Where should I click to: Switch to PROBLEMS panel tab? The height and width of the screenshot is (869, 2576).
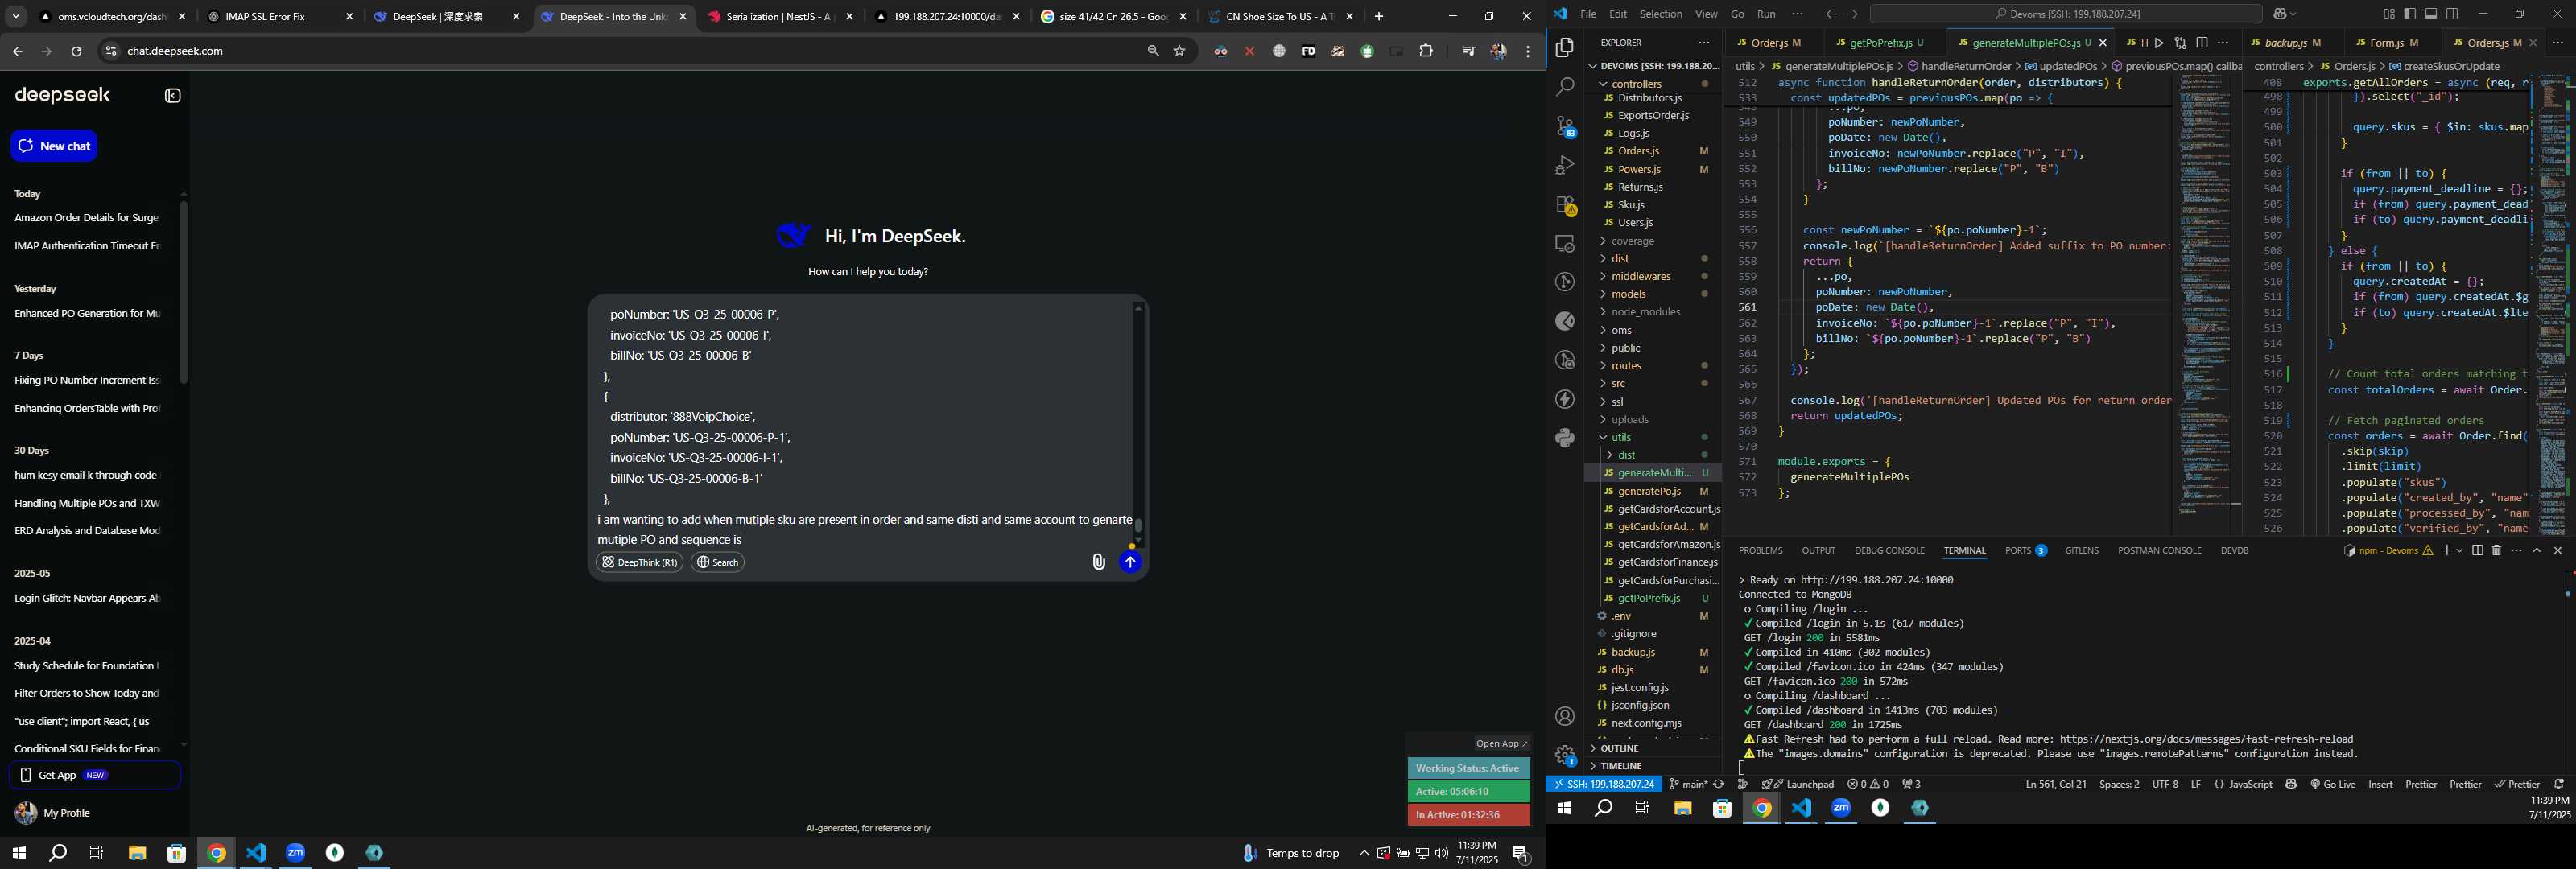1760,550
